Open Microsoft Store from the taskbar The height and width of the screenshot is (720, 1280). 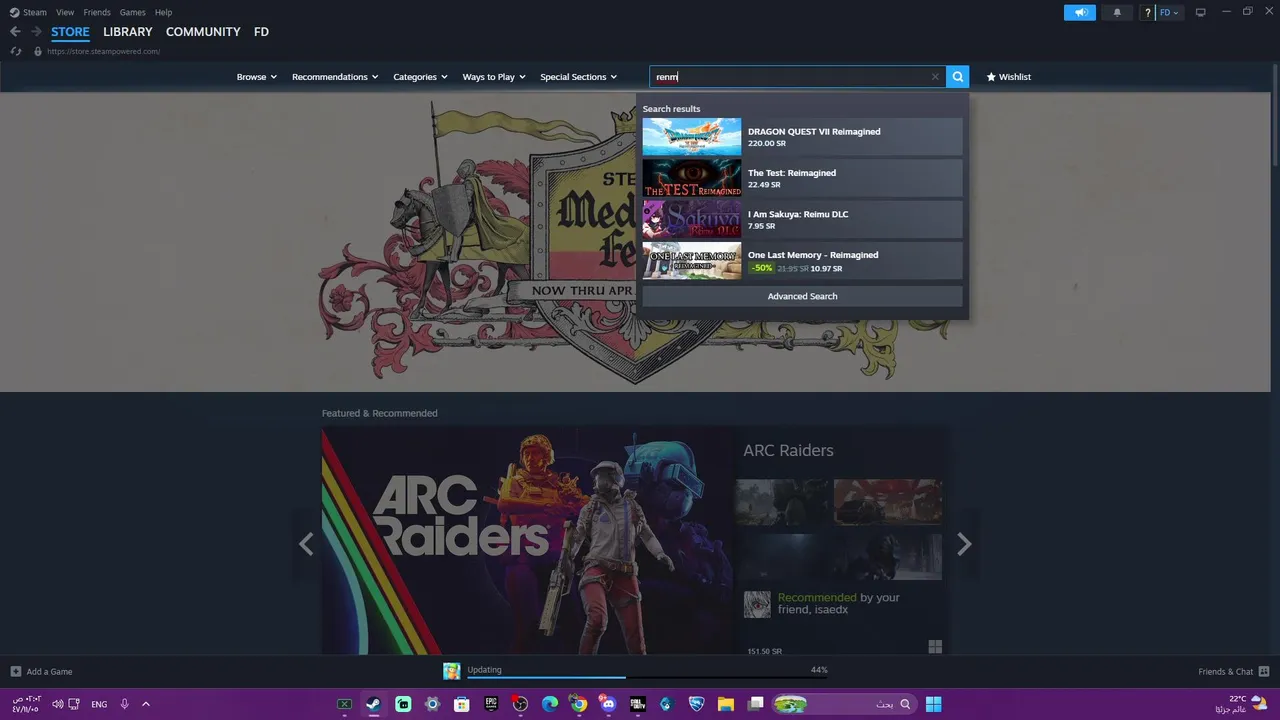[x=462, y=704]
